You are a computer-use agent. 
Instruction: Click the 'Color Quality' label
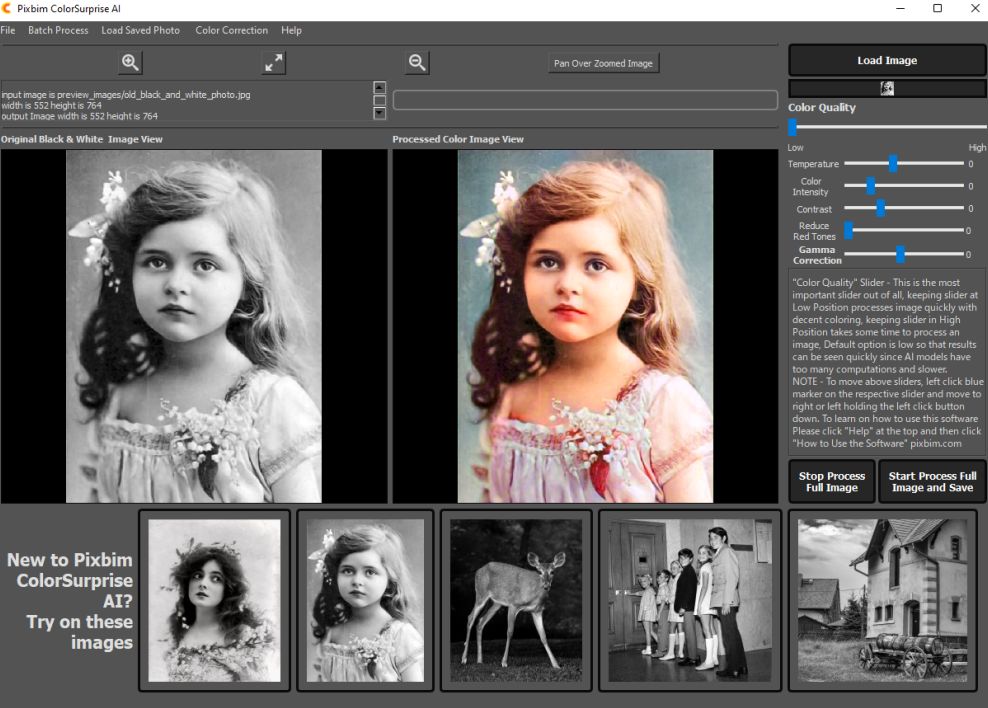822,108
